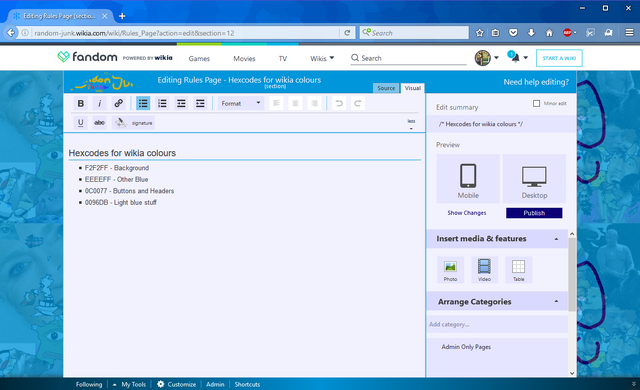The image size is (640, 390).
Task: Open the Format dropdown
Action: (x=241, y=103)
